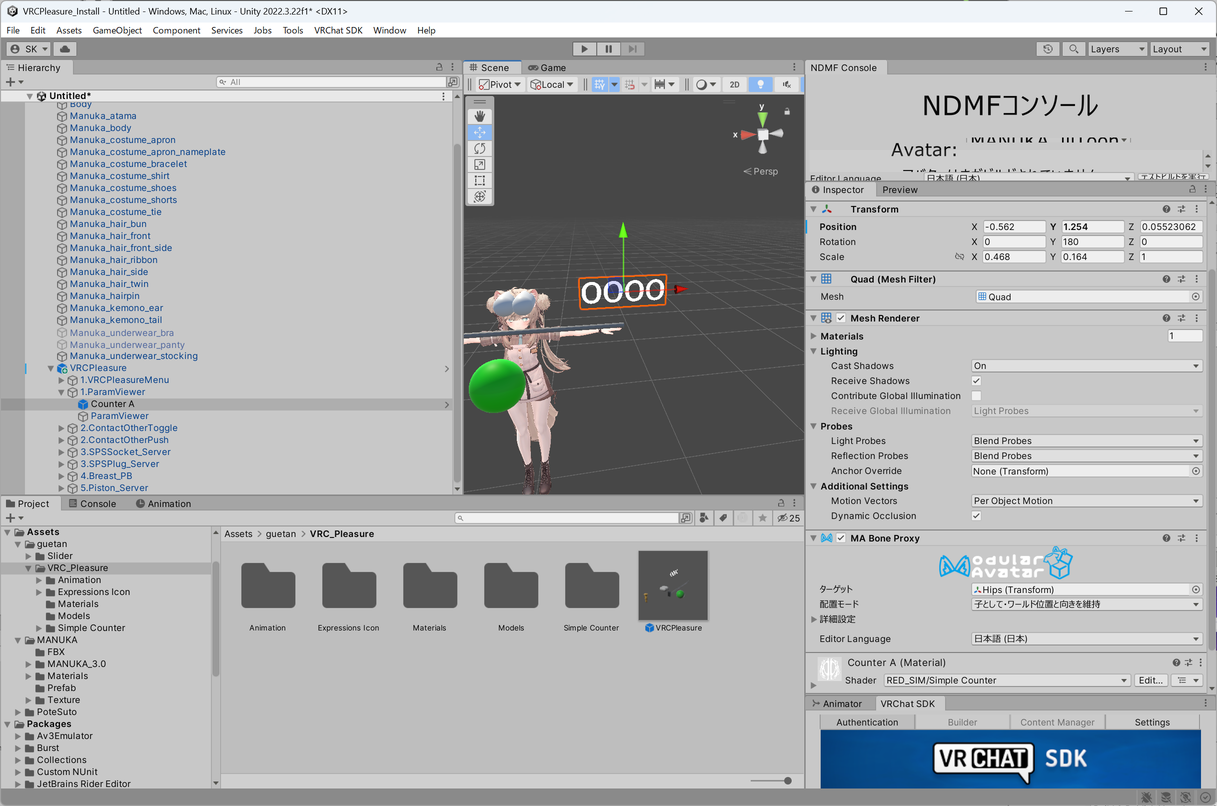The width and height of the screenshot is (1217, 806).
Task: Toggle scene lighting bulb icon
Action: click(760, 84)
